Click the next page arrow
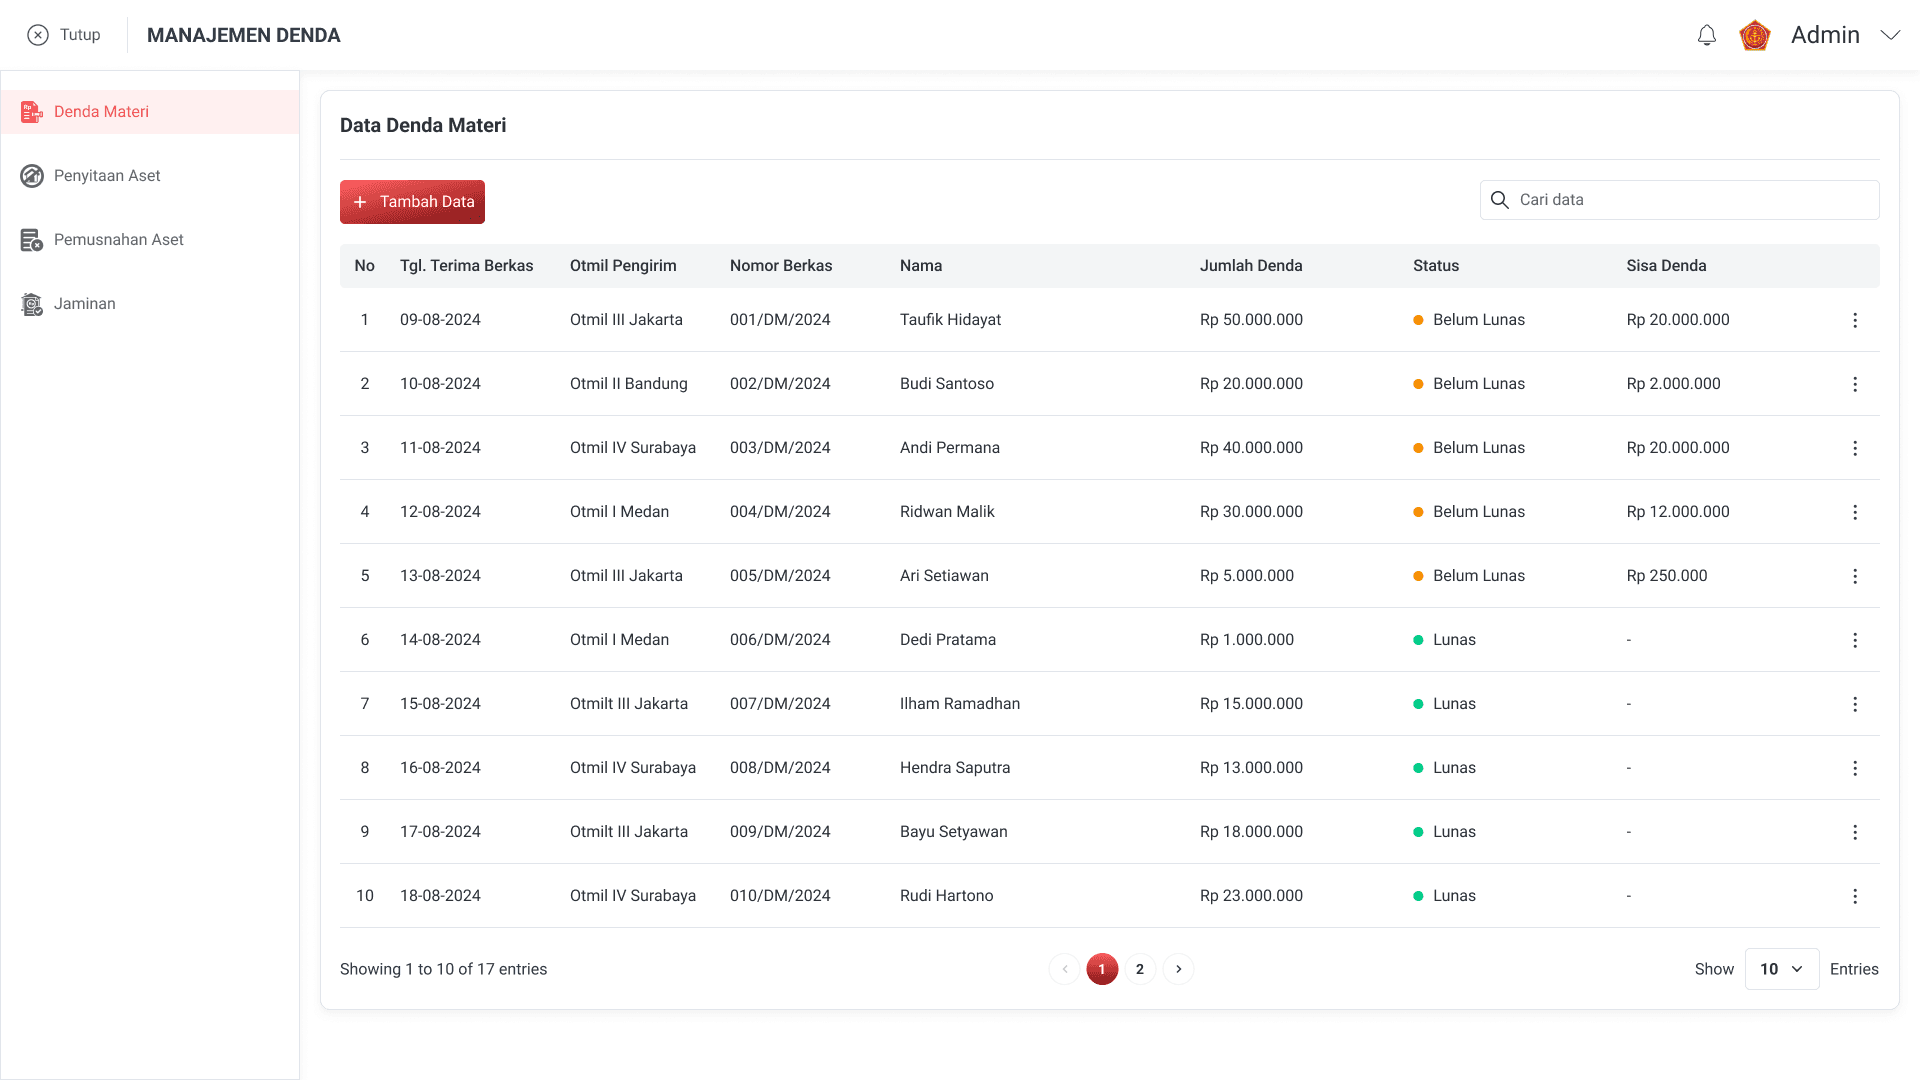This screenshot has width=1920, height=1080. coord(1179,969)
